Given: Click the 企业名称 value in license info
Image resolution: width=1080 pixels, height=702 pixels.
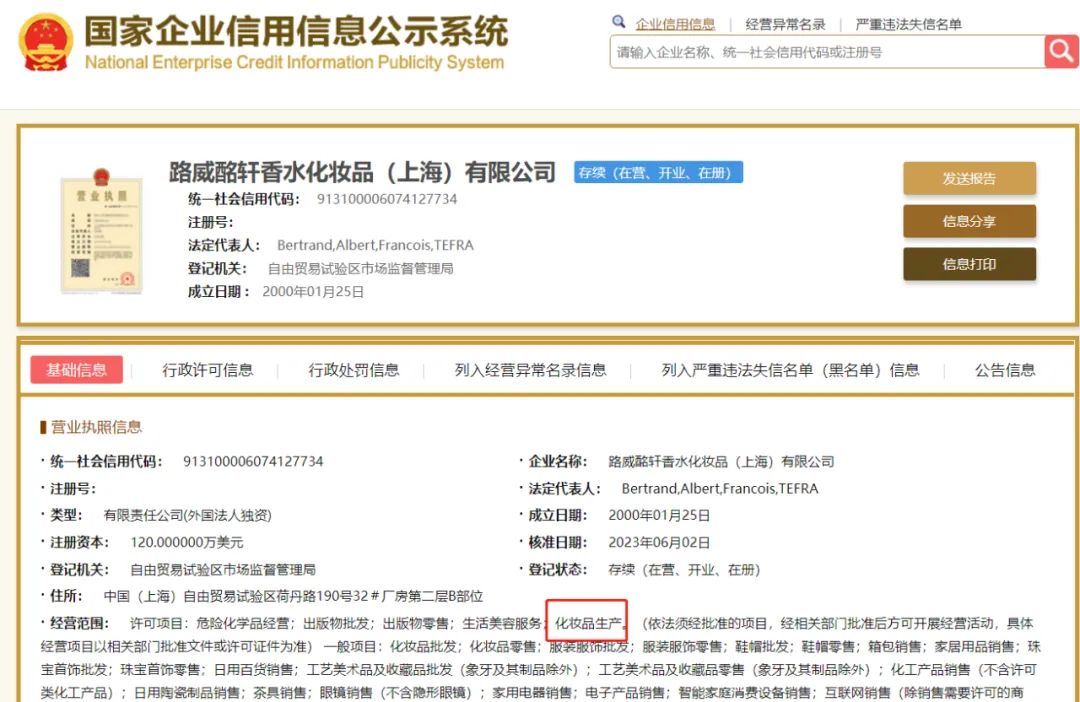Looking at the screenshot, I should [721, 462].
